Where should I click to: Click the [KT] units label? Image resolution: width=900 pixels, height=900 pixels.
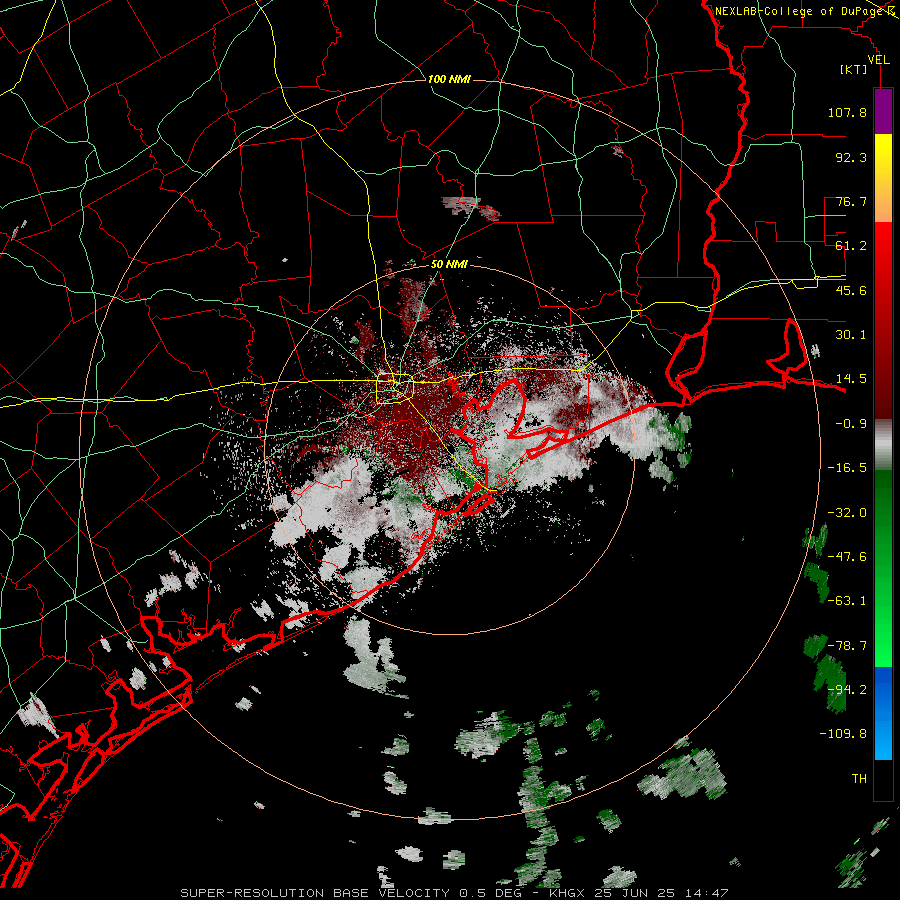tap(854, 69)
